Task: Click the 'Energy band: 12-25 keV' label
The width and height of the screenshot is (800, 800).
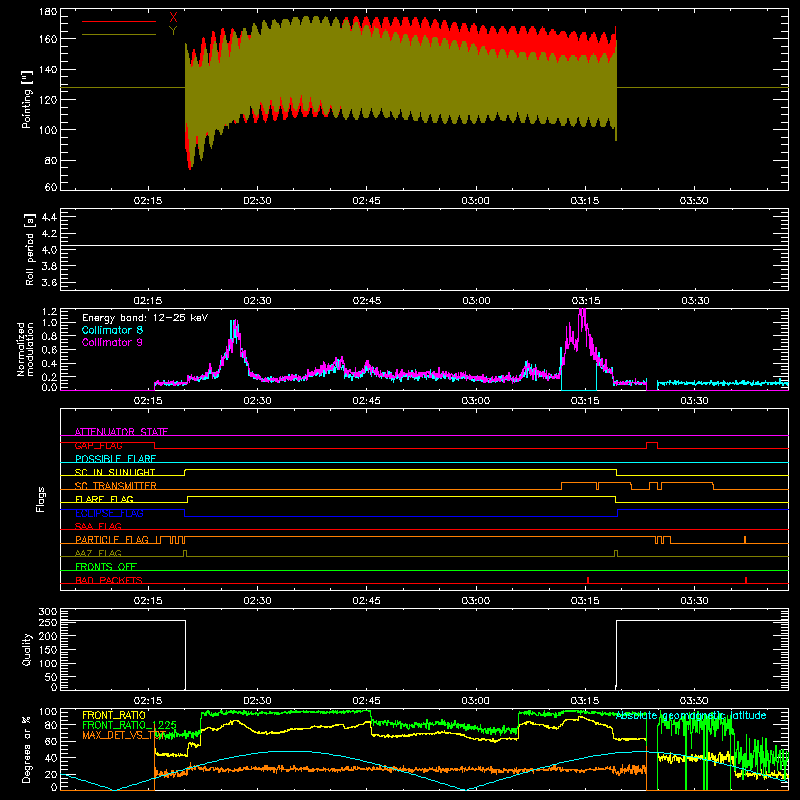Action: point(145,318)
